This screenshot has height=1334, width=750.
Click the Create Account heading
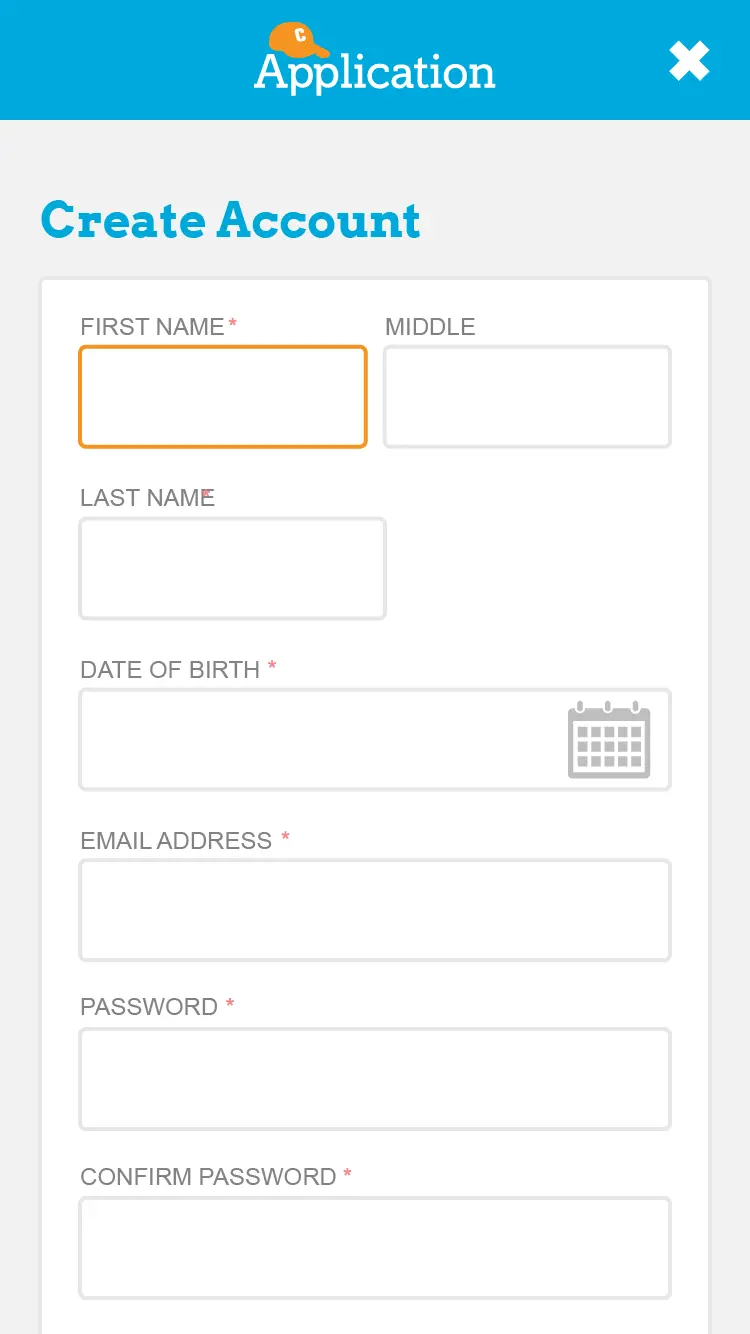[231, 220]
